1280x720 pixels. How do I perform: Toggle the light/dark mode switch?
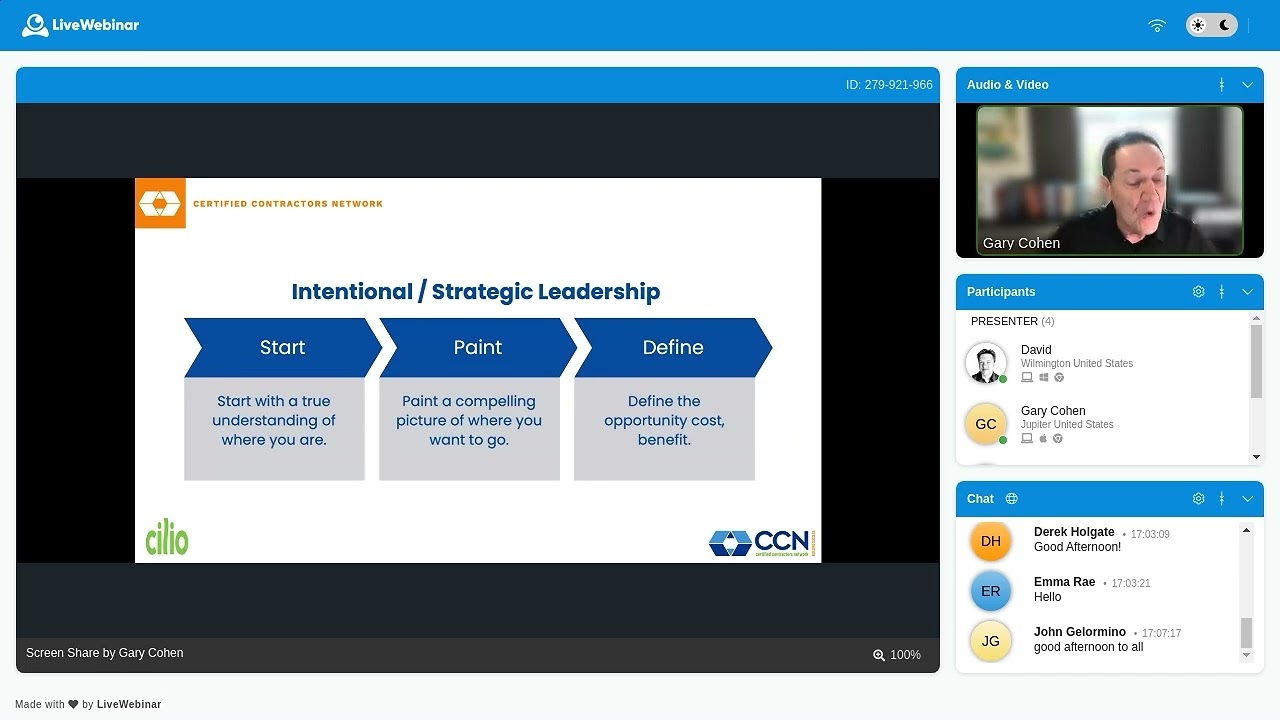(x=1211, y=25)
